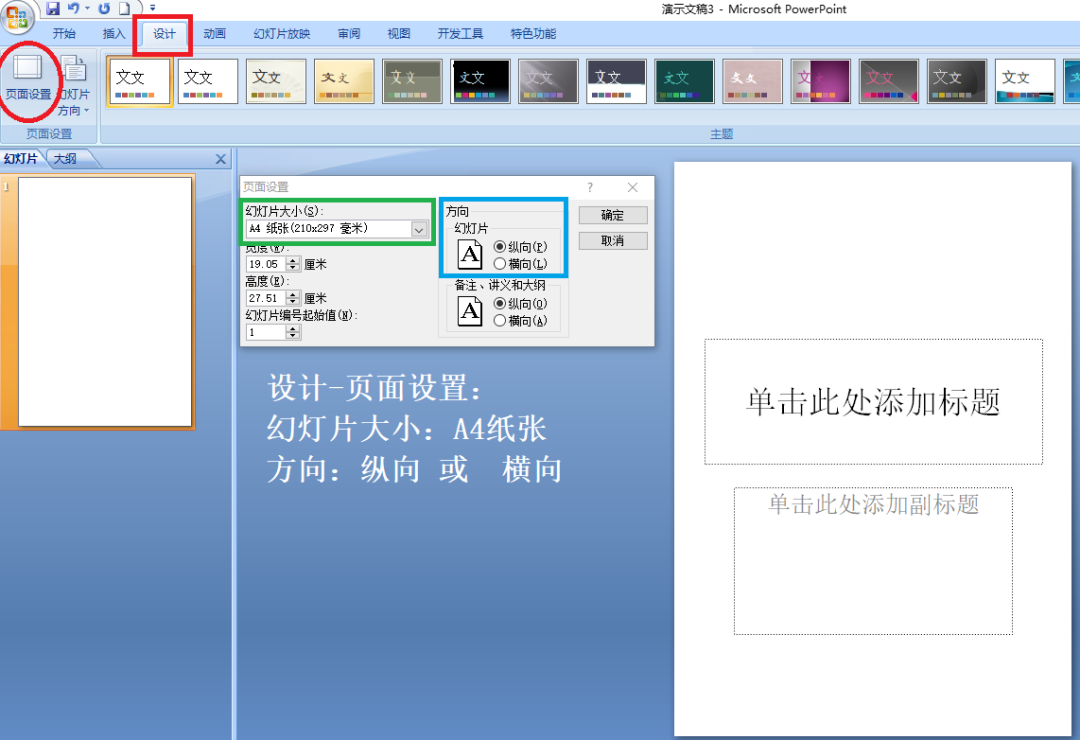Increase 宽度 width with up spinner arrow
This screenshot has height=740, width=1080.
coord(293,260)
